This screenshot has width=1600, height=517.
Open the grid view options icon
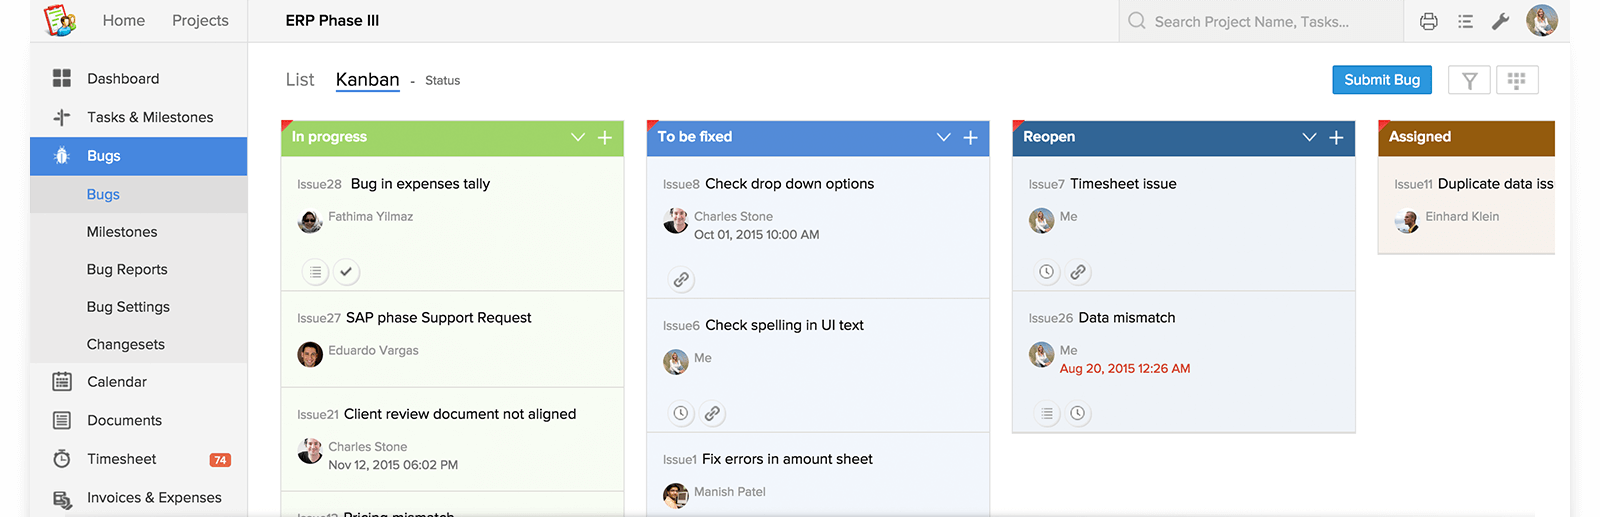pyautogui.click(x=1516, y=81)
